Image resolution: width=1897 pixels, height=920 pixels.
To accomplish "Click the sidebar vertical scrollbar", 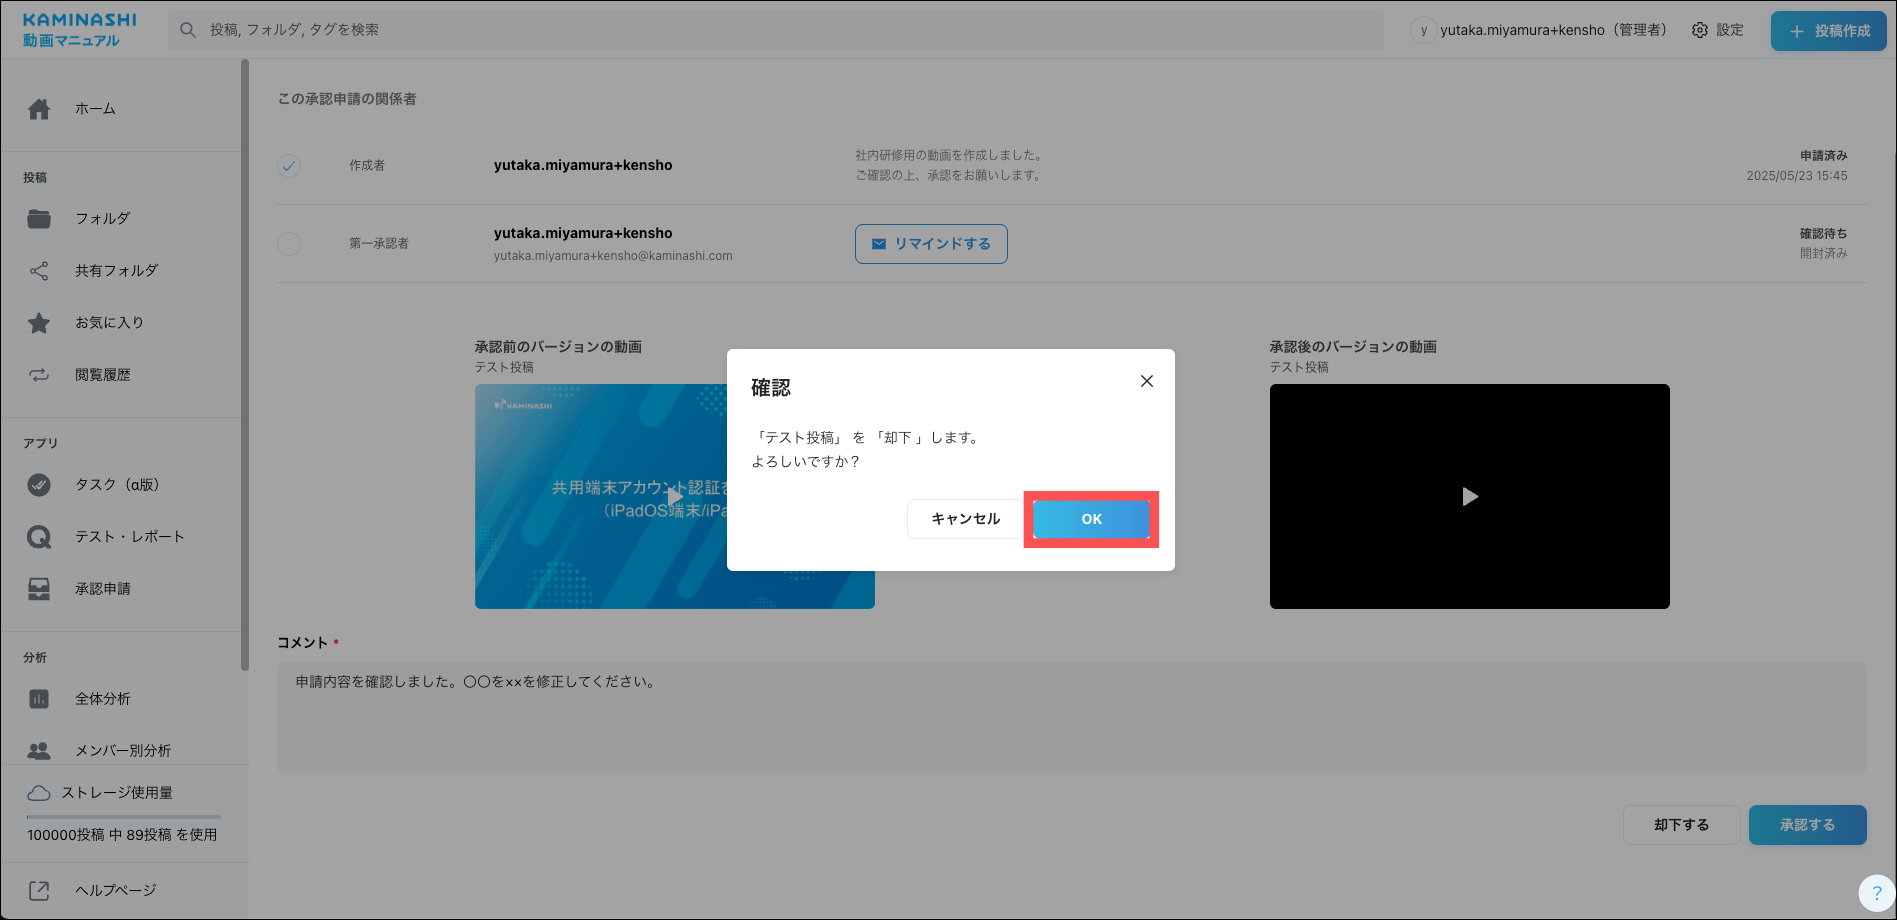I will (245, 365).
